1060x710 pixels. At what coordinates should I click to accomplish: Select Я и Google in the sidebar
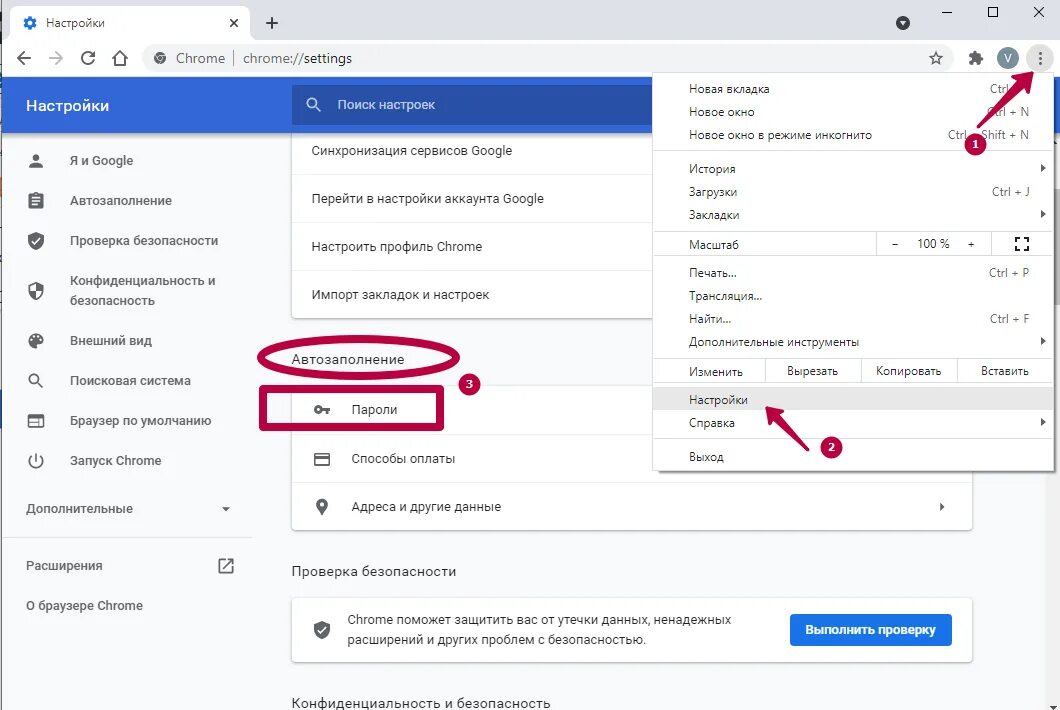click(x=101, y=161)
